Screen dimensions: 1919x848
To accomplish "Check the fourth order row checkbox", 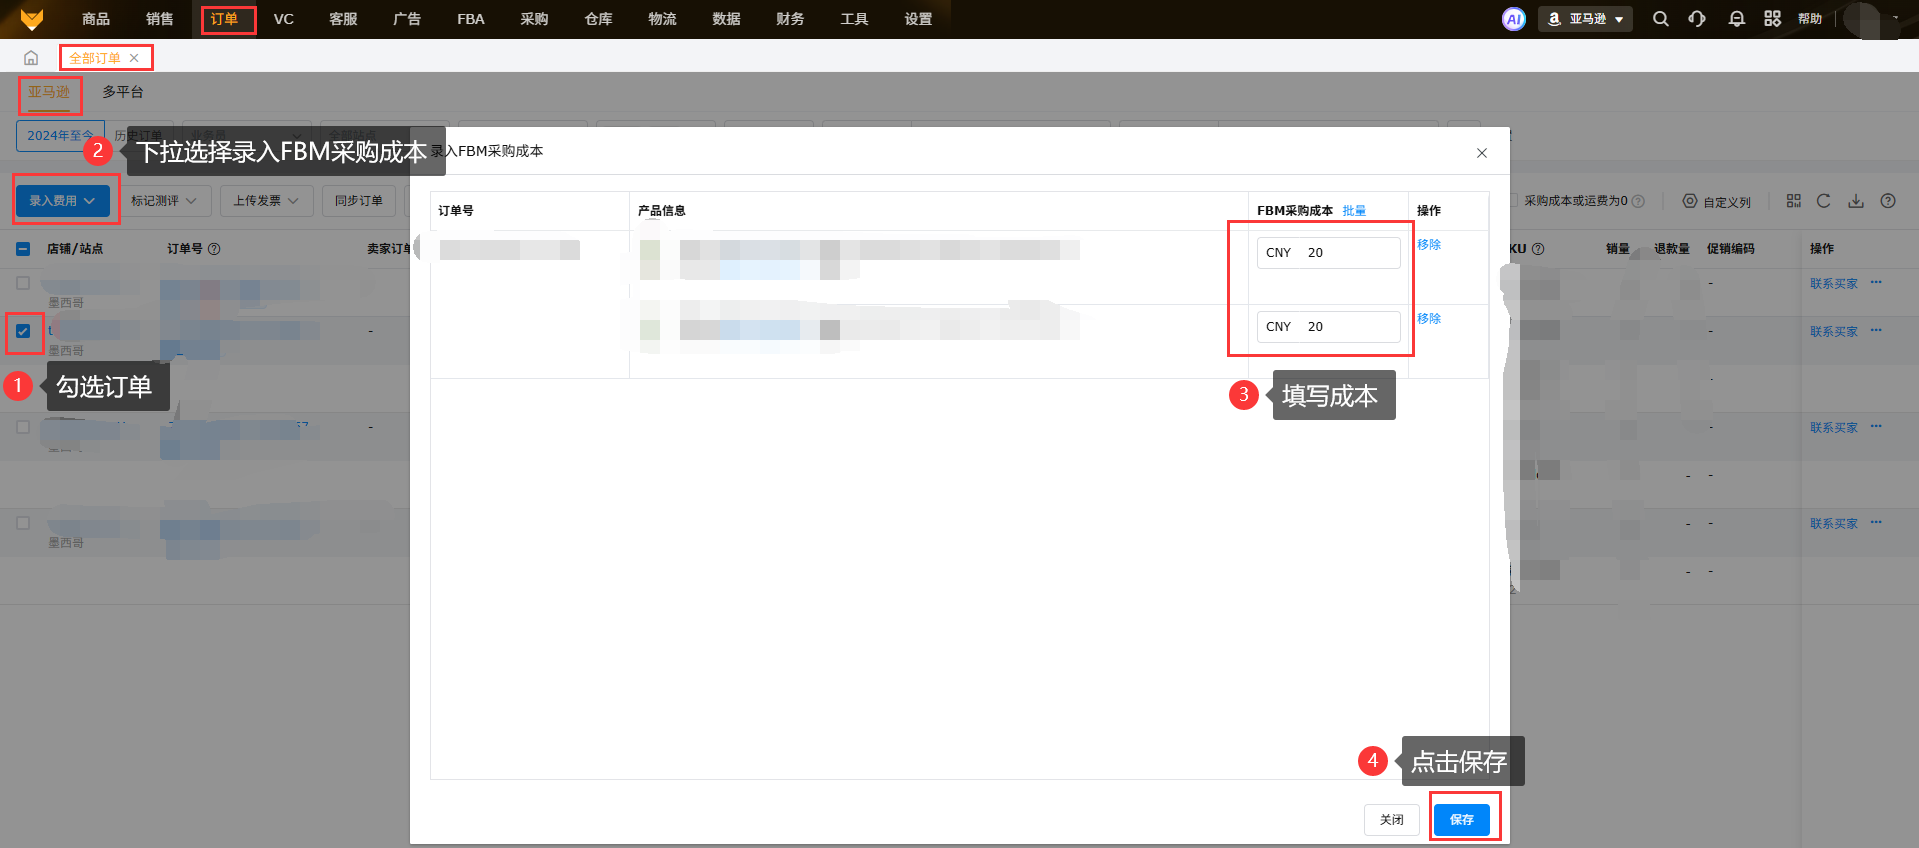I will point(23,523).
